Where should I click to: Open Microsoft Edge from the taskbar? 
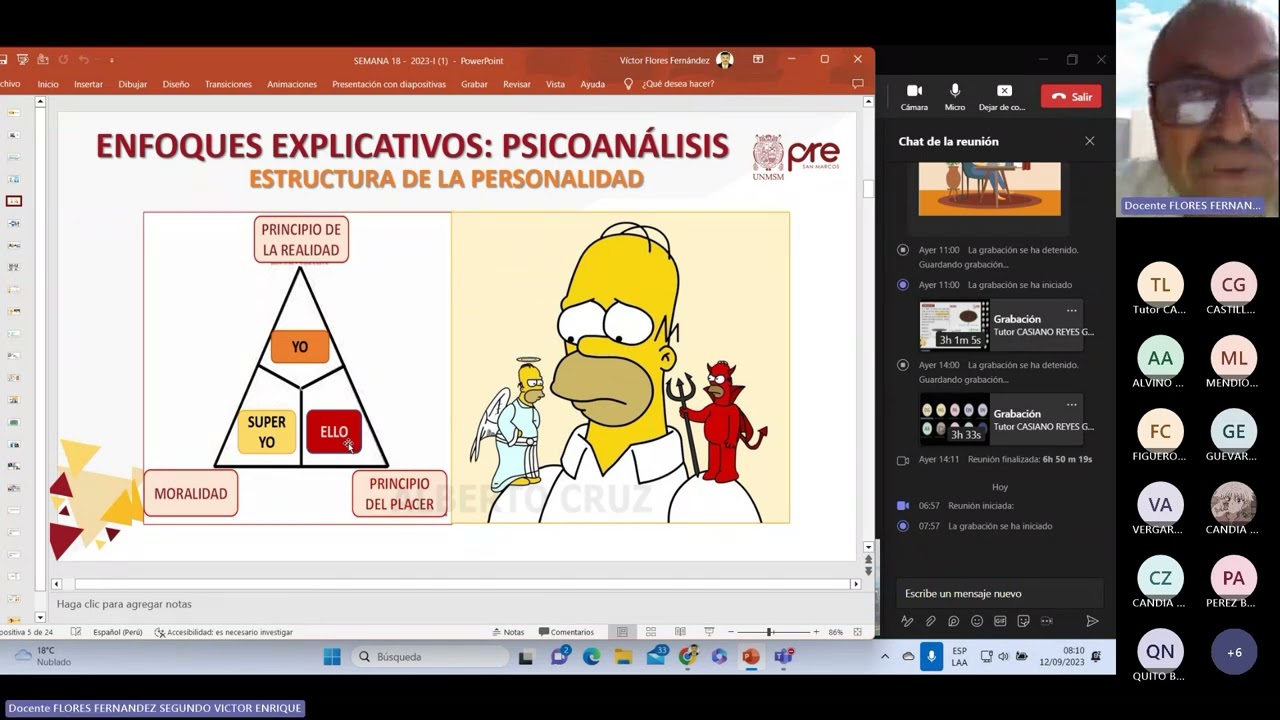click(x=591, y=657)
